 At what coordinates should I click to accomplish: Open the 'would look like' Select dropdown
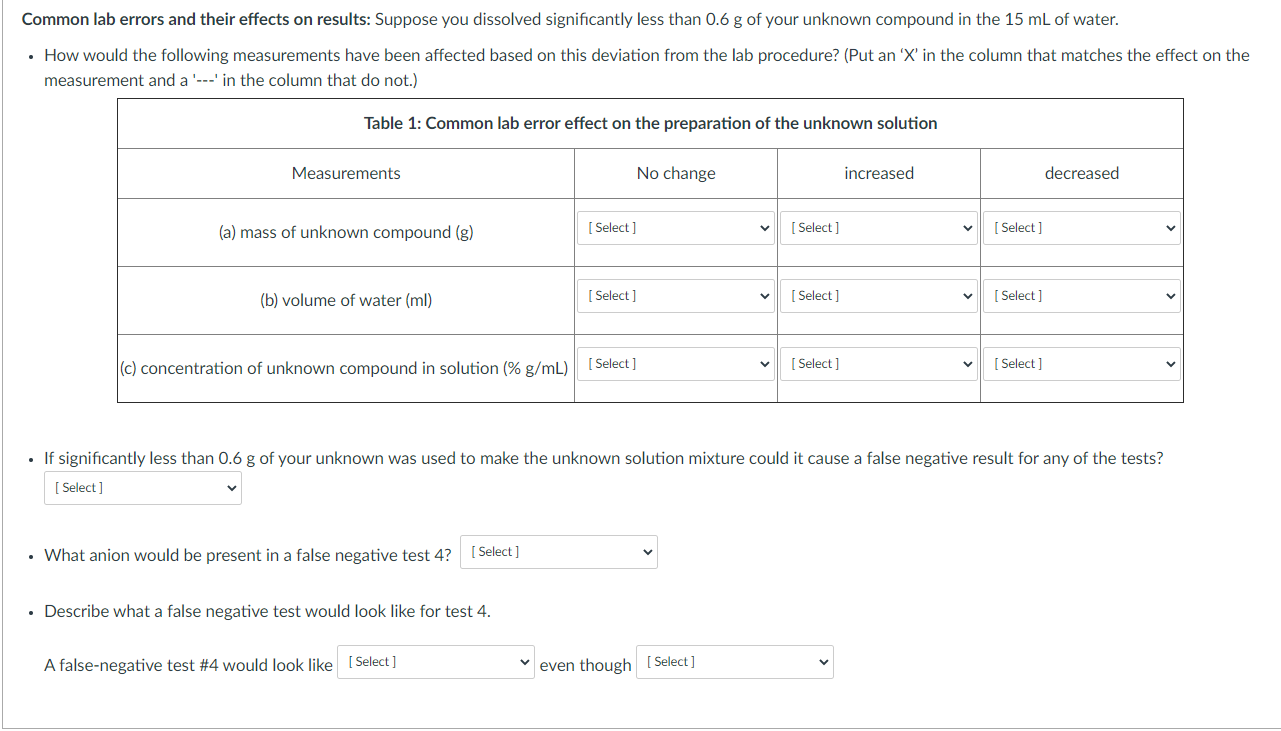(x=435, y=661)
